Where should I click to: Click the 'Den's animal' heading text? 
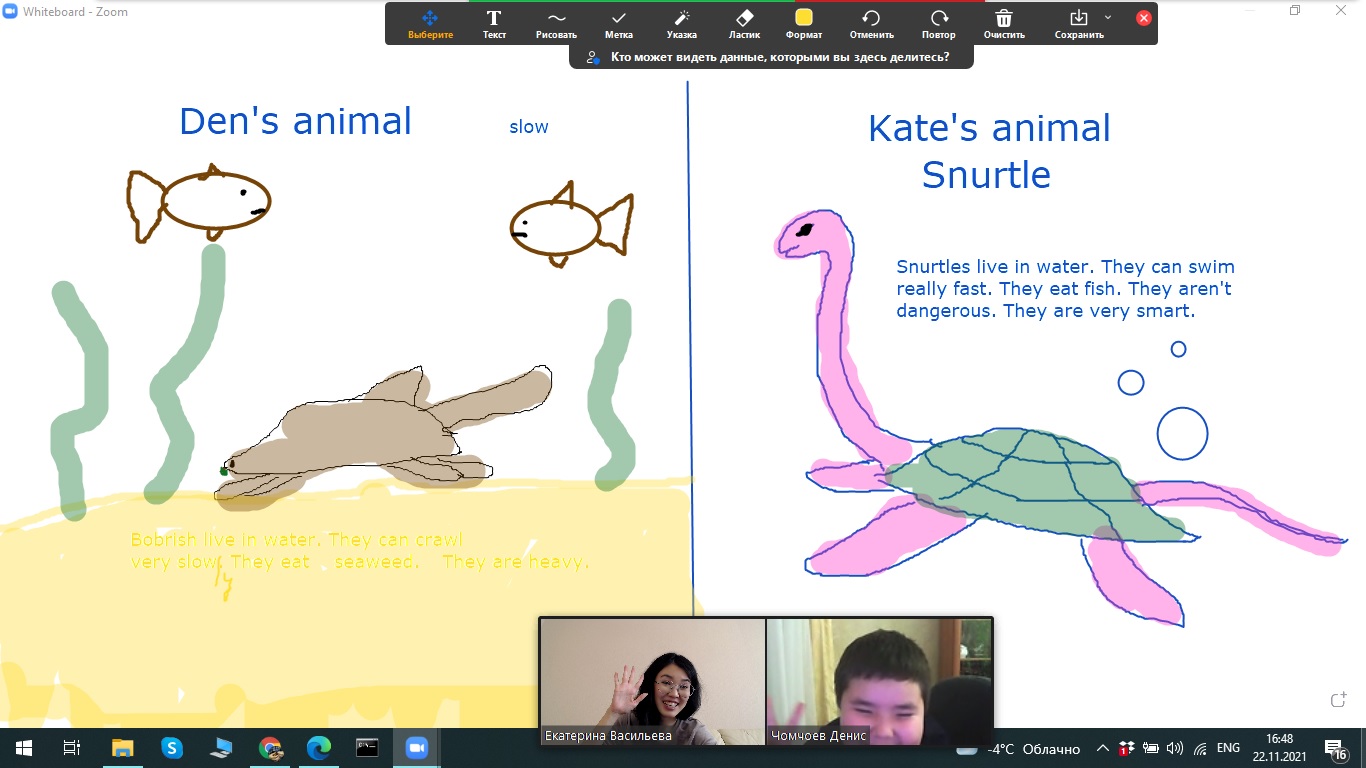[295, 122]
